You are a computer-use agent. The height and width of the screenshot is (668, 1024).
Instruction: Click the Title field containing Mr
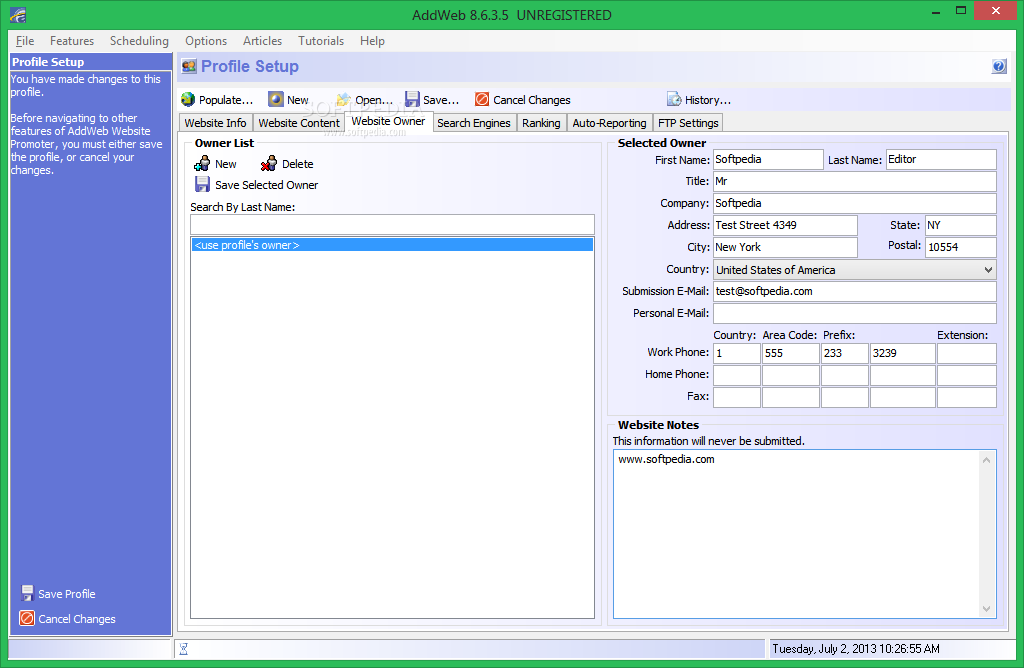pyautogui.click(x=855, y=182)
